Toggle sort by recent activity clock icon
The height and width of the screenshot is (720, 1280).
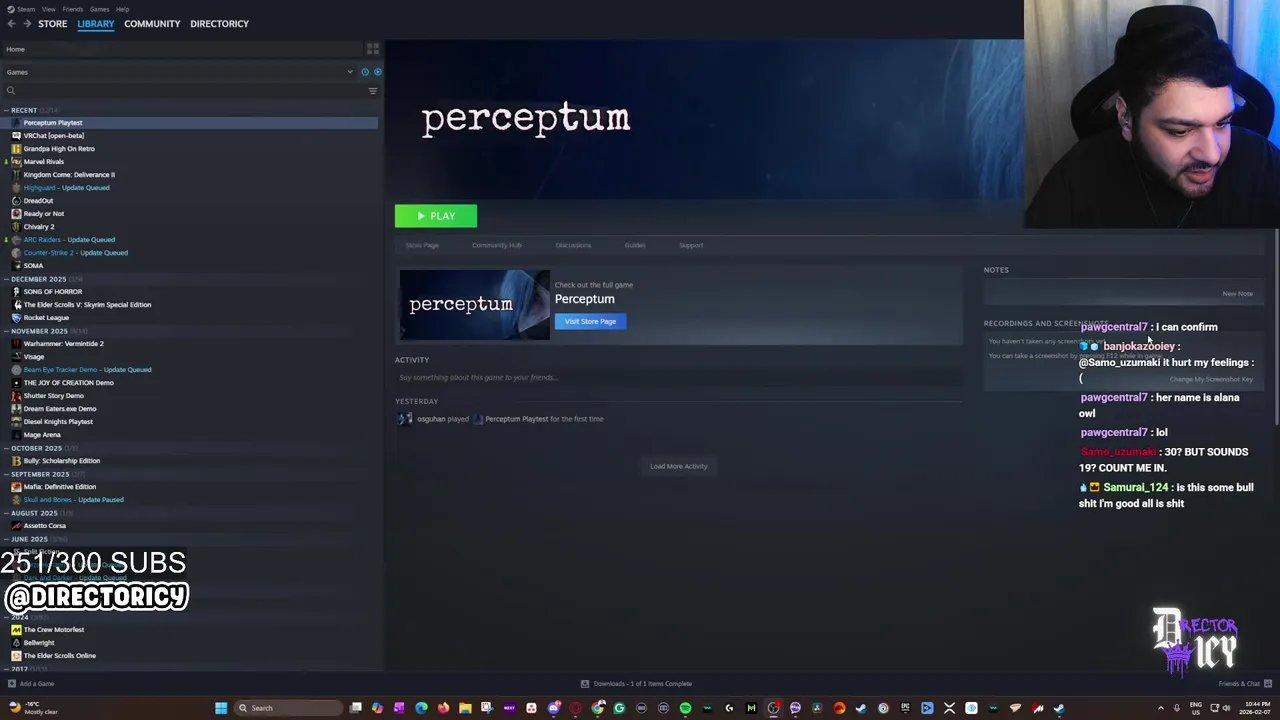(x=365, y=72)
